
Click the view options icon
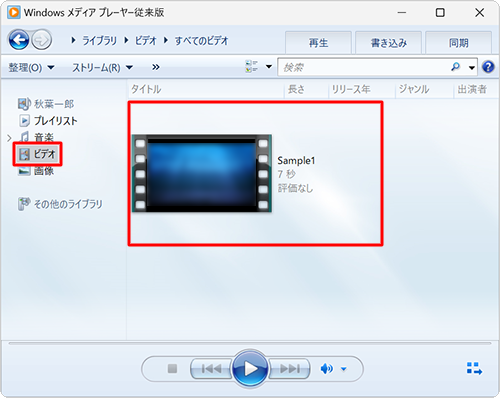pyautogui.click(x=252, y=66)
